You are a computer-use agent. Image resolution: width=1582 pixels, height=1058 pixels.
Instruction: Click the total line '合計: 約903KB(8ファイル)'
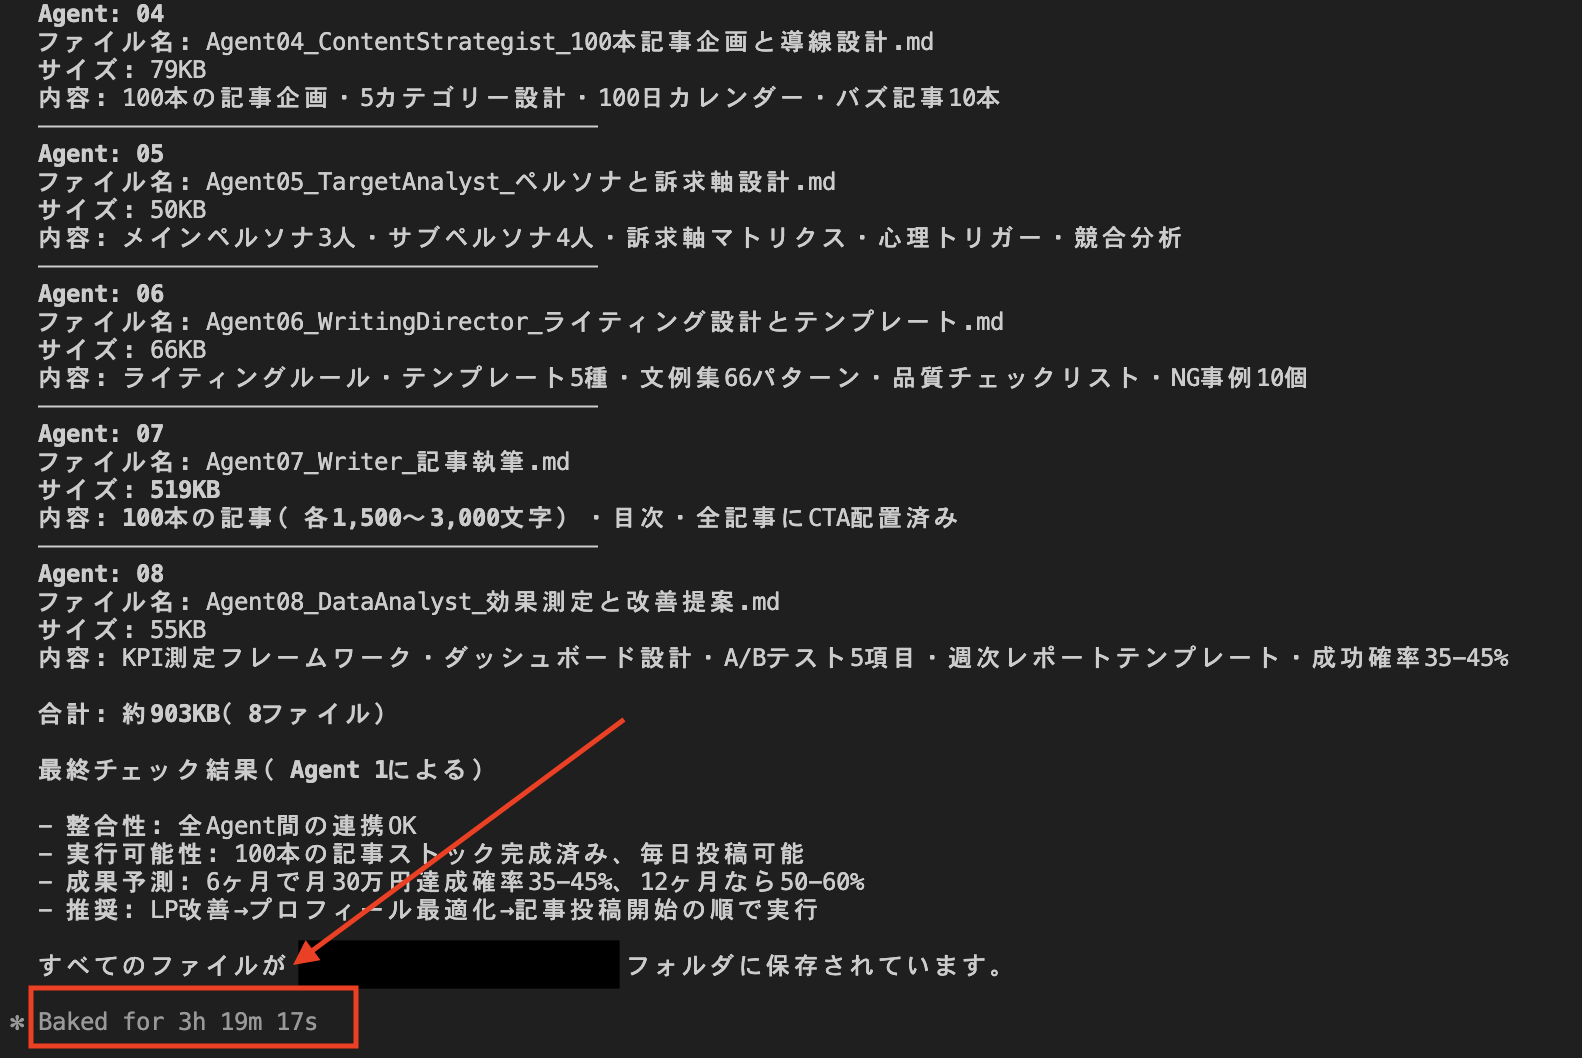pyautogui.click(x=212, y=714)
